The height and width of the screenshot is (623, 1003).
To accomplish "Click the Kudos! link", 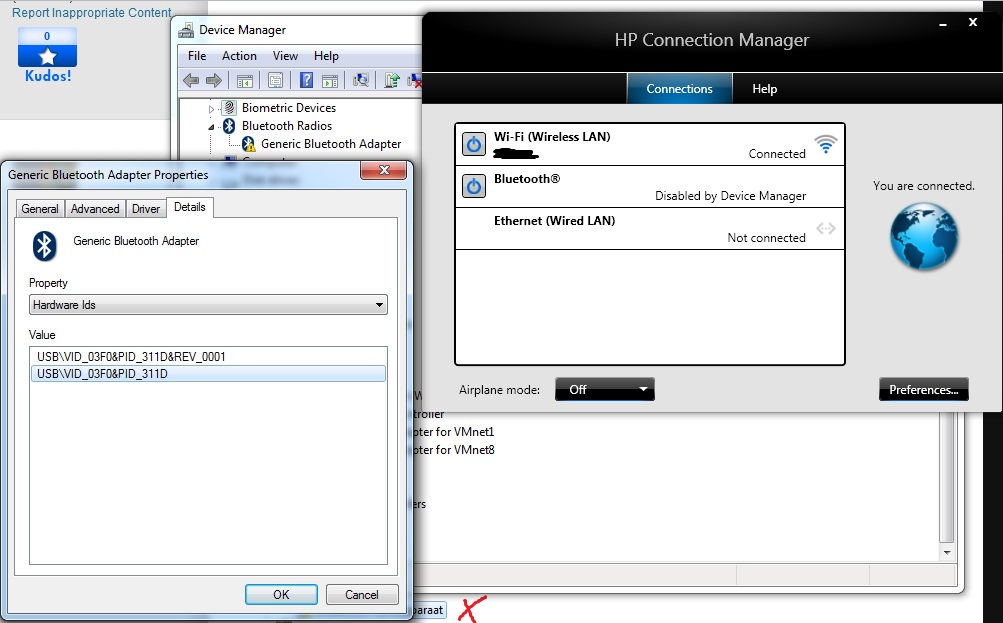I will coord(48,75).
